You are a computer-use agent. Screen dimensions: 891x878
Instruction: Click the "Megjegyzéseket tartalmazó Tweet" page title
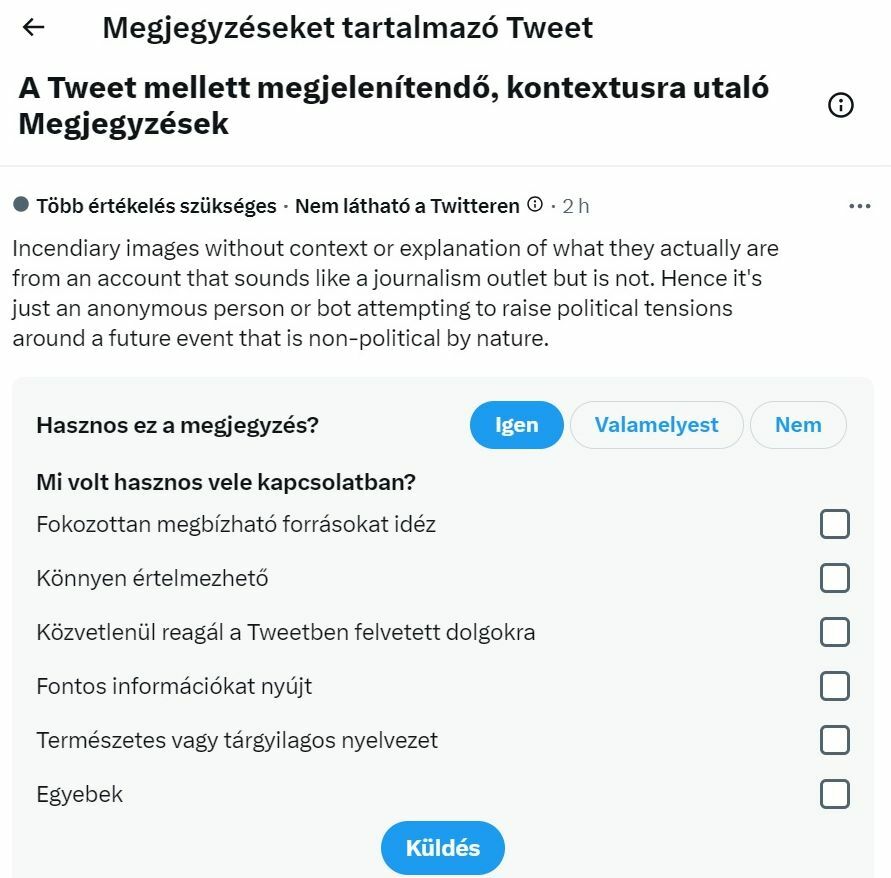click(x=347, y=28)
